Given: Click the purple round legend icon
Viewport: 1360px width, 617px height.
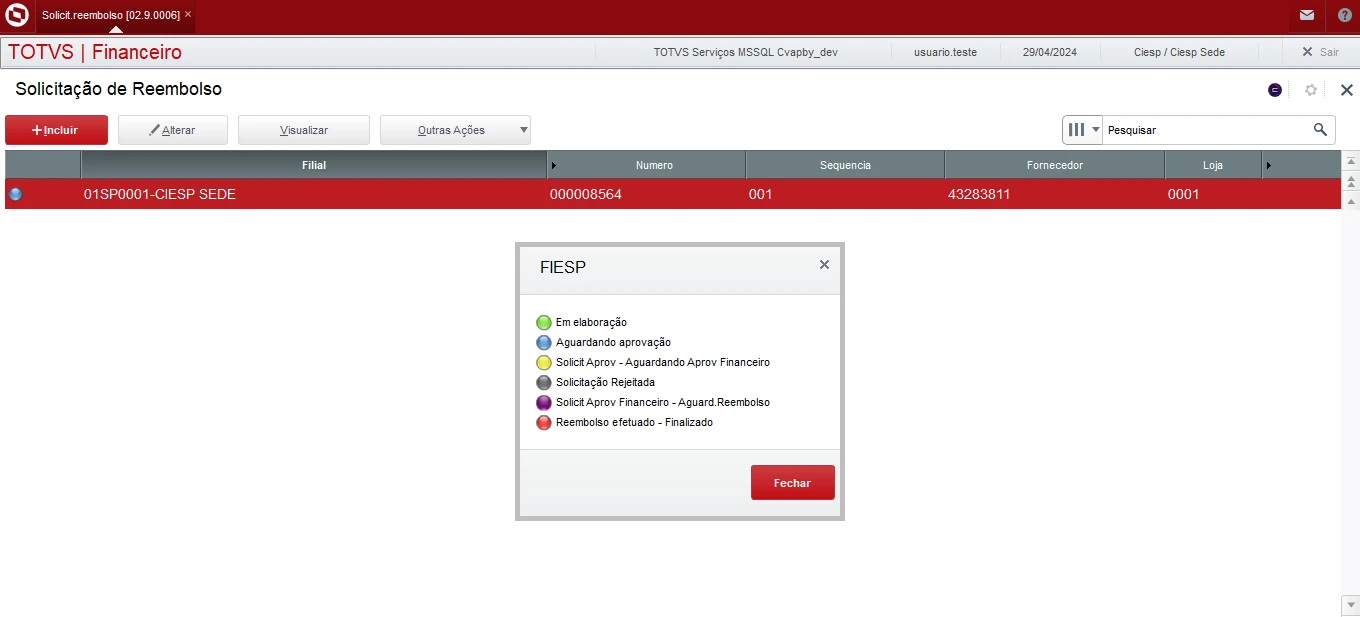Looking at the screenshot, I should click(1275, 90).
